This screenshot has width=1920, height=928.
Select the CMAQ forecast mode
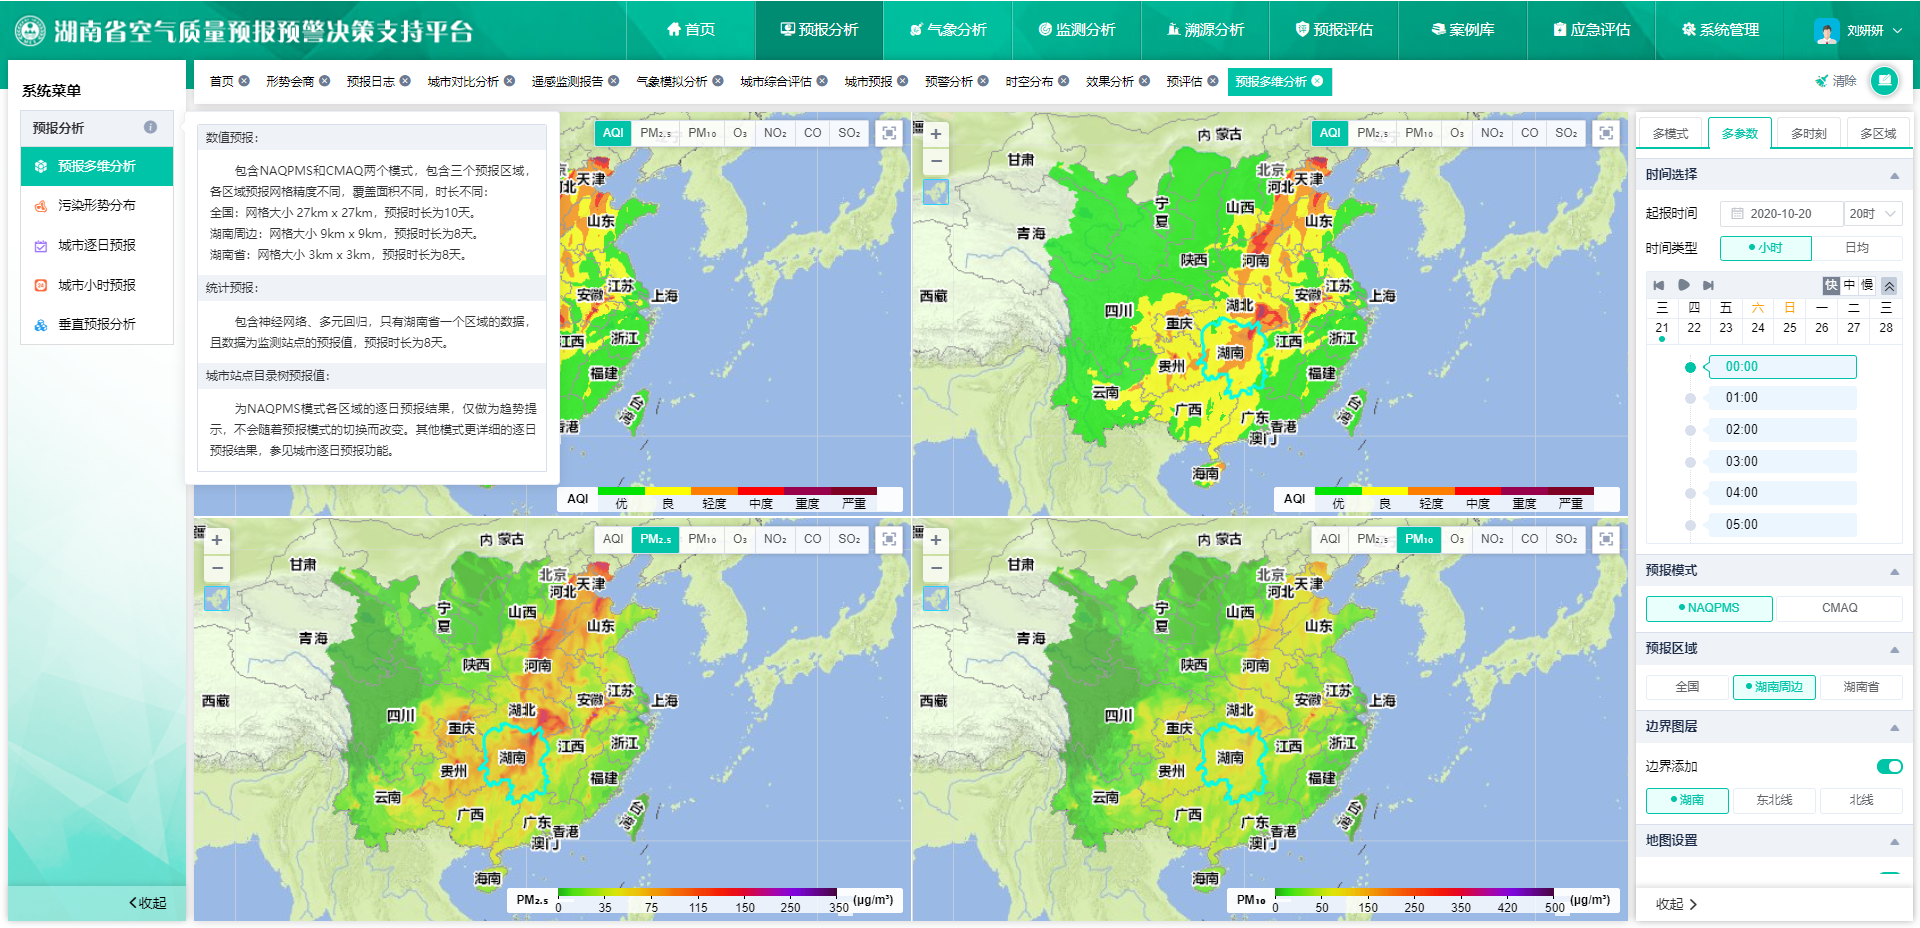[1838, 608]
